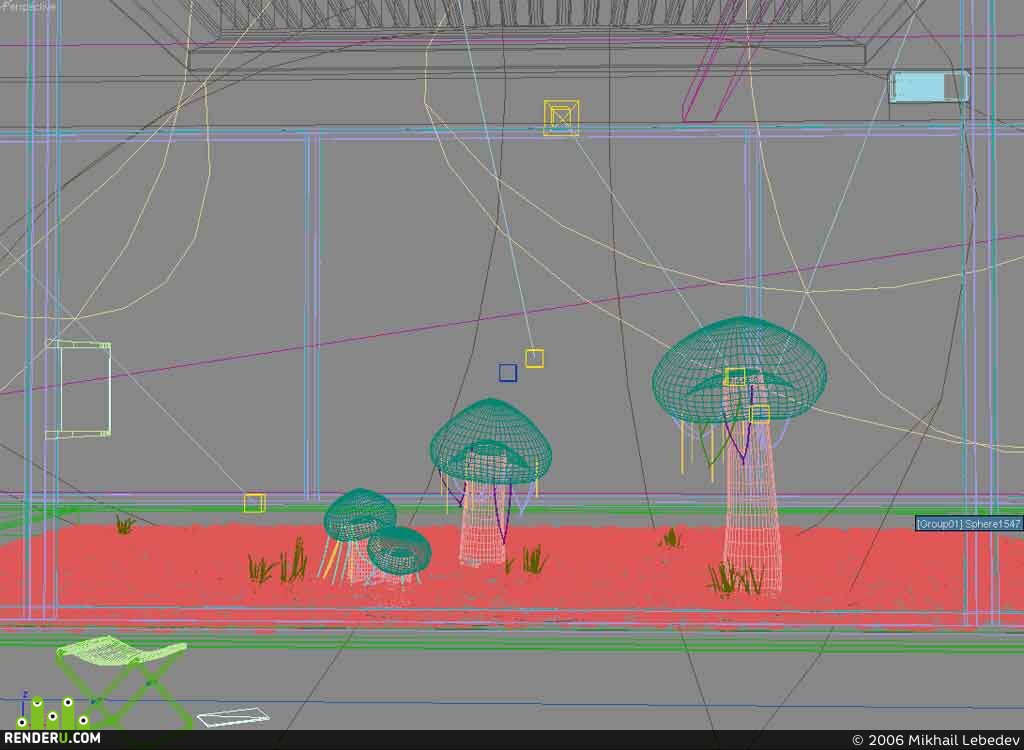Screen dimensions: 1024x750
Task: Select the light cyan box at upper right
Action: click(929, 87)
